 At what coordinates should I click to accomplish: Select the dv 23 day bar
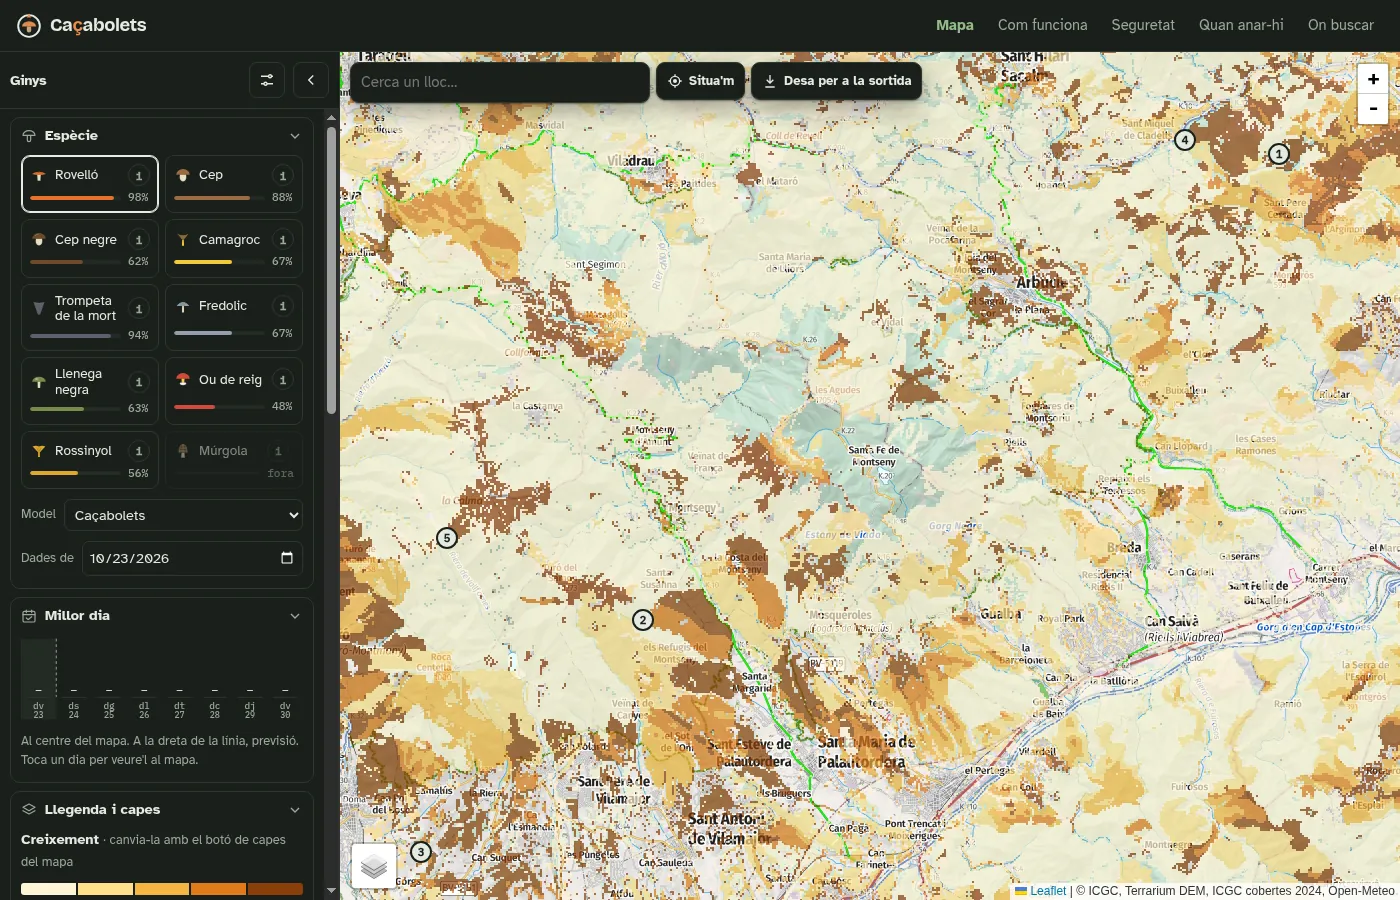coord(38,679)
